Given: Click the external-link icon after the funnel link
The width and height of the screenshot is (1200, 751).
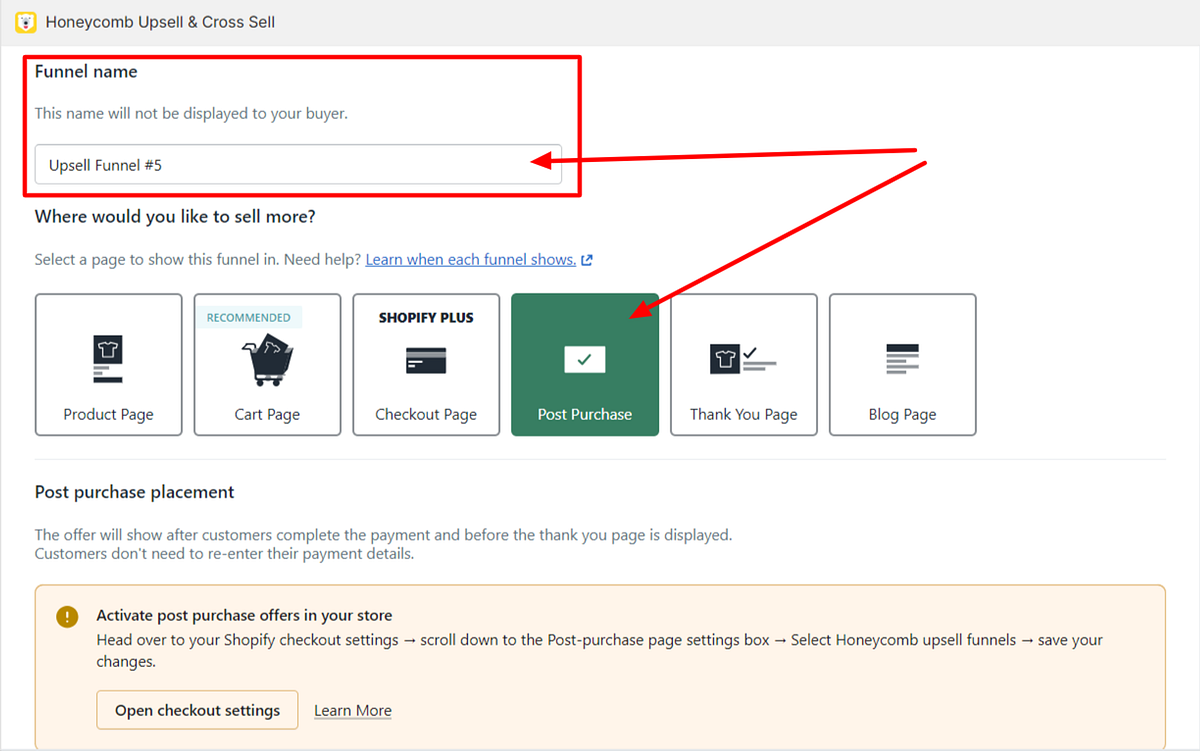Looking at the screenshot, I should tap(589, 259).
